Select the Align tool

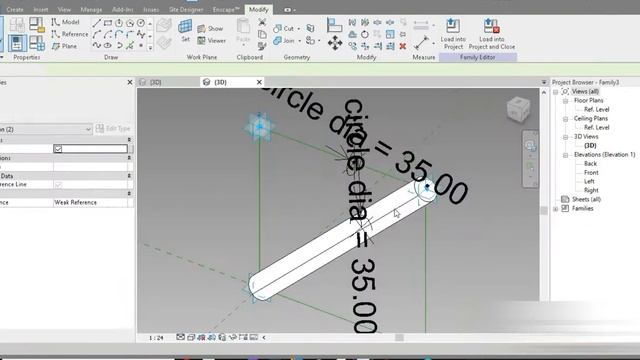(x=334, y=25)
